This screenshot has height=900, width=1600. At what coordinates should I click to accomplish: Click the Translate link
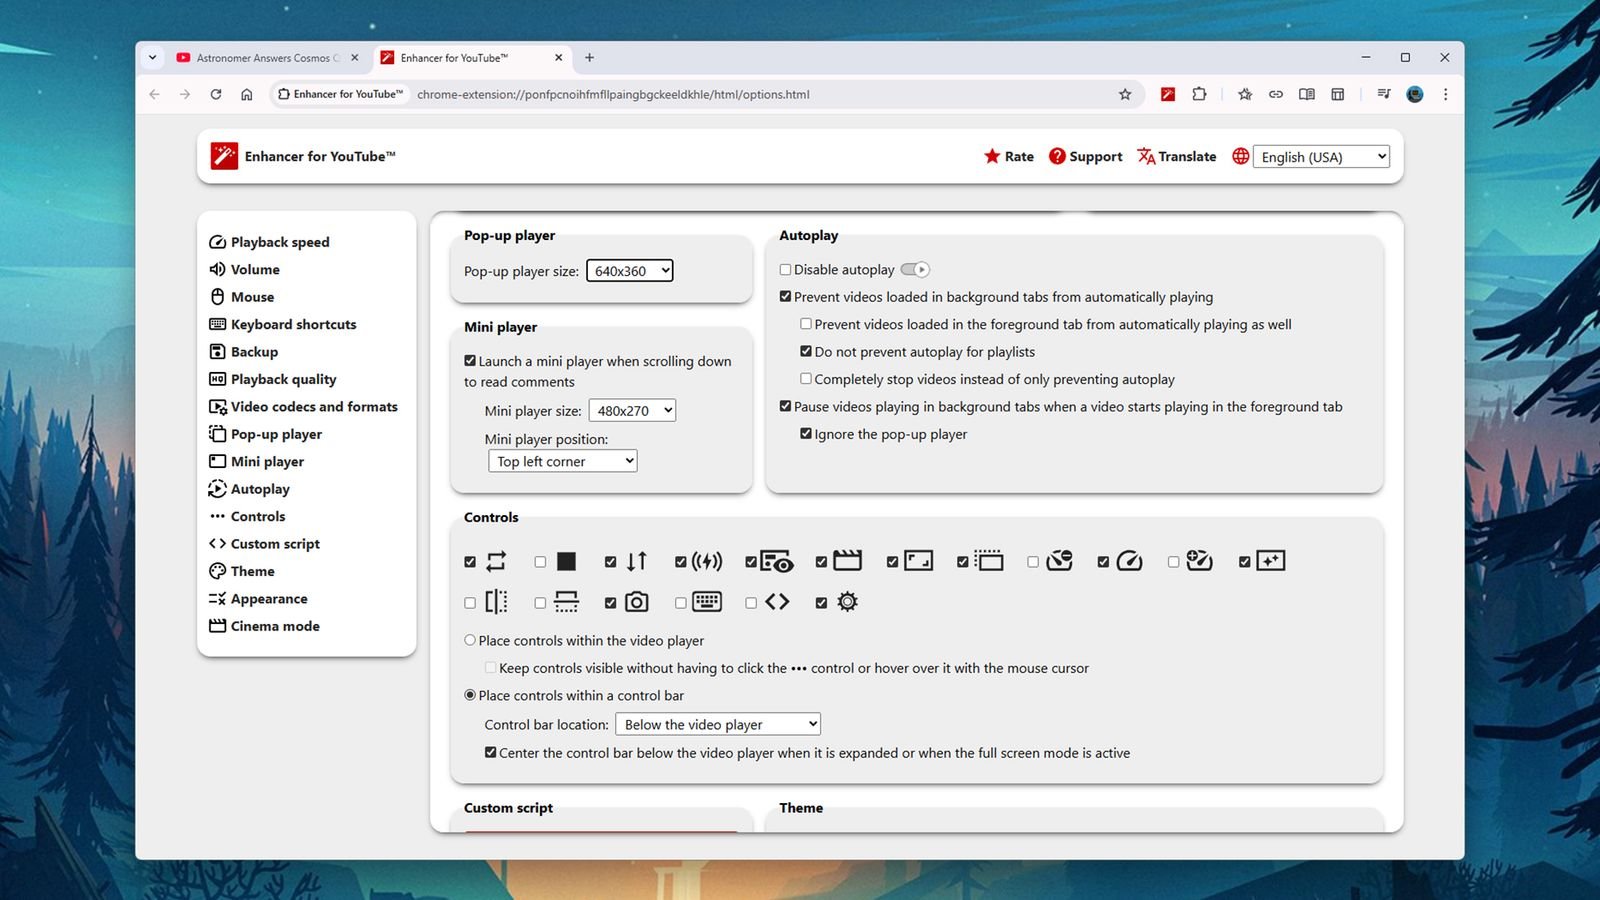click(x=1177, y=156)
